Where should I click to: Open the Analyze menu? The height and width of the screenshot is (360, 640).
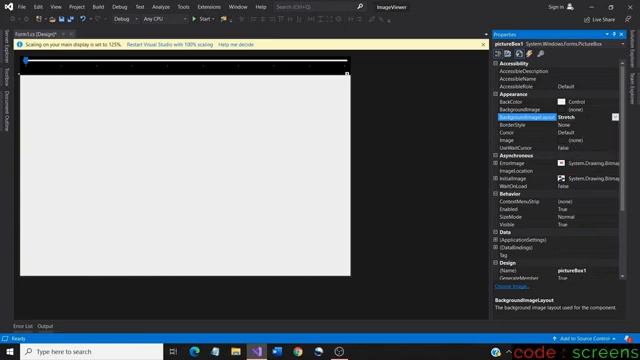(x=161, y=7)
